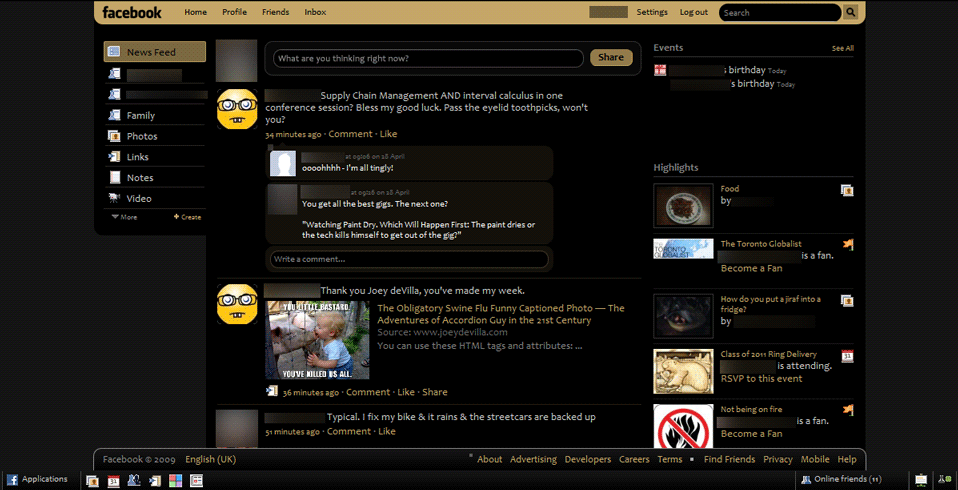Comment on the Supply Chain Management post
Viewport: 958px width, 490px height.
pos(350,134)
